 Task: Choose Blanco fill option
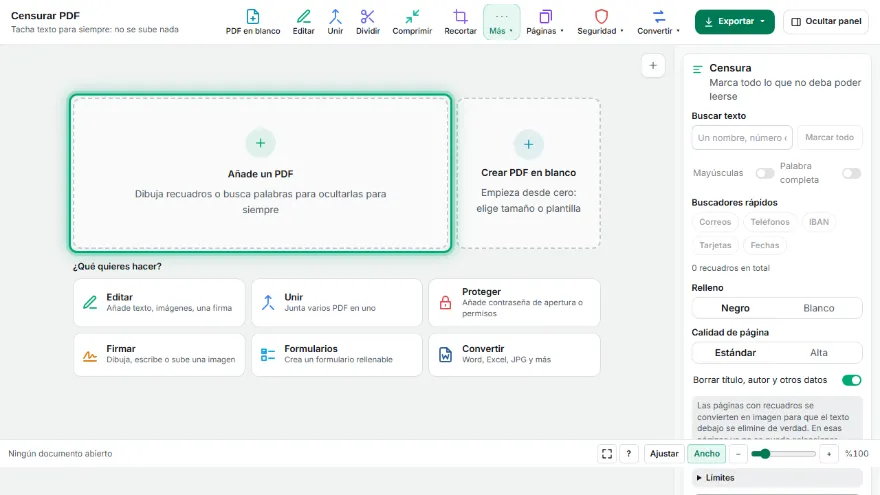click(818, 308)
